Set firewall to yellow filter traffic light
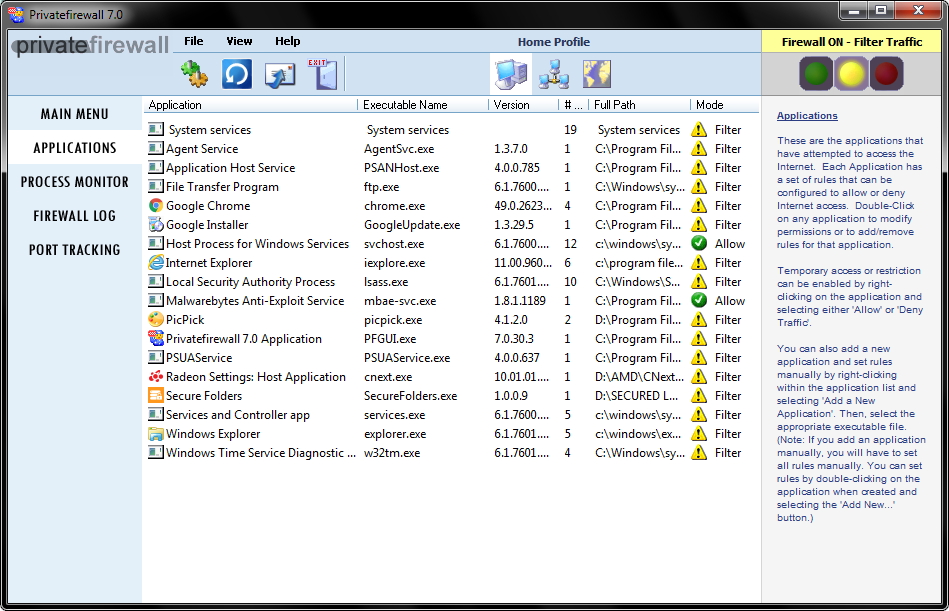The width and height of the screenshot is (949, 611). [852, 73]
